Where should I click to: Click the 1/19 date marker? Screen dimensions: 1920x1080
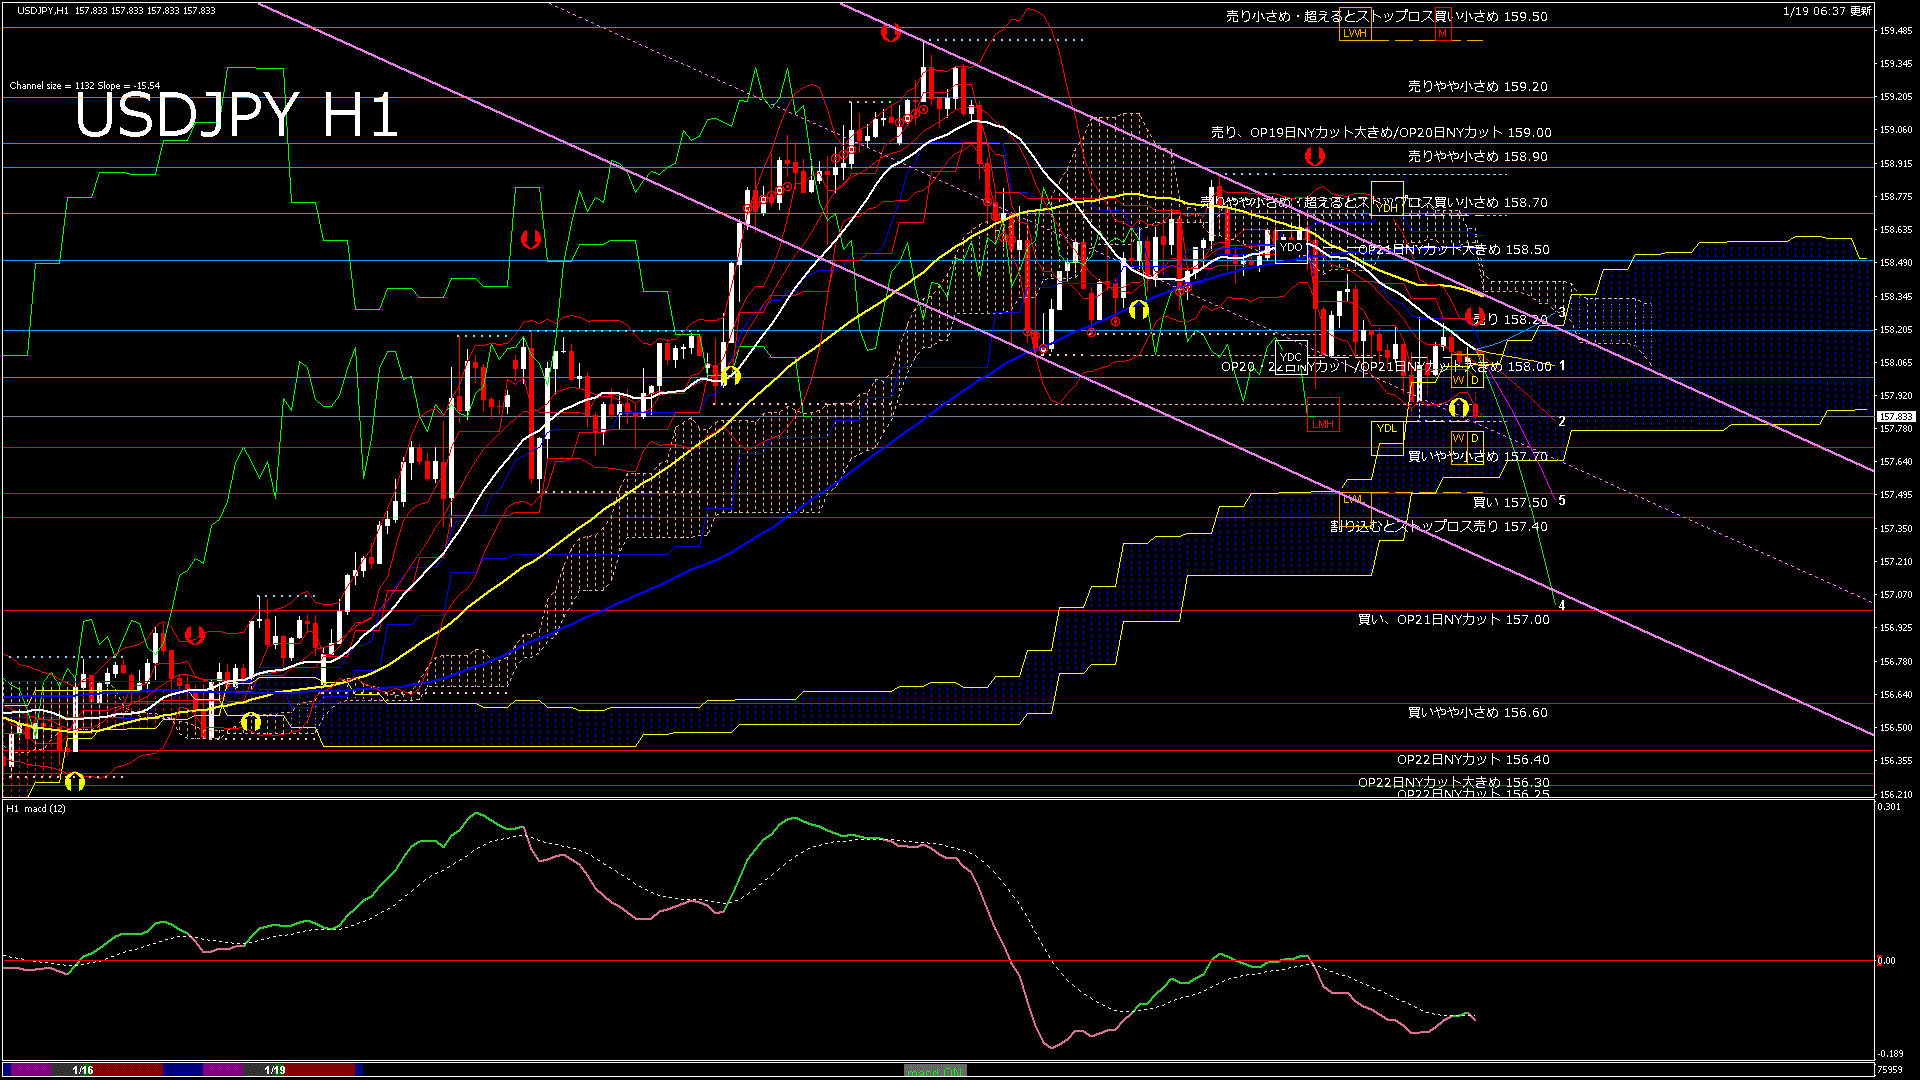point(275,1070)
